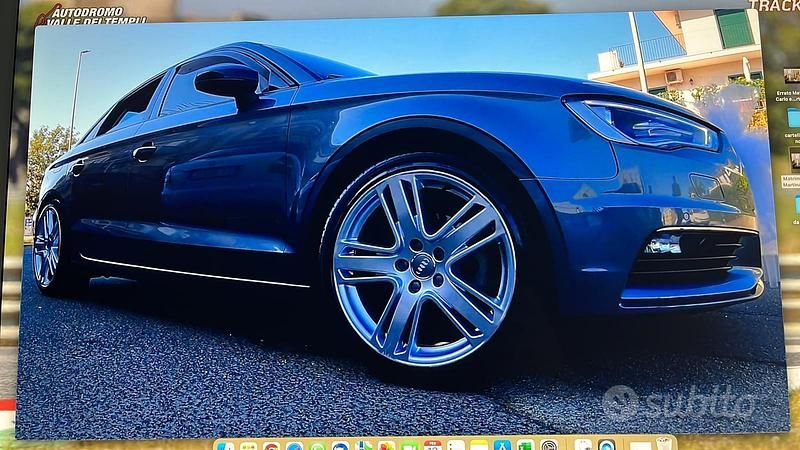
Task: Select the 'Matrimo... Martina' desktop file
Action: tap(794, 160)
